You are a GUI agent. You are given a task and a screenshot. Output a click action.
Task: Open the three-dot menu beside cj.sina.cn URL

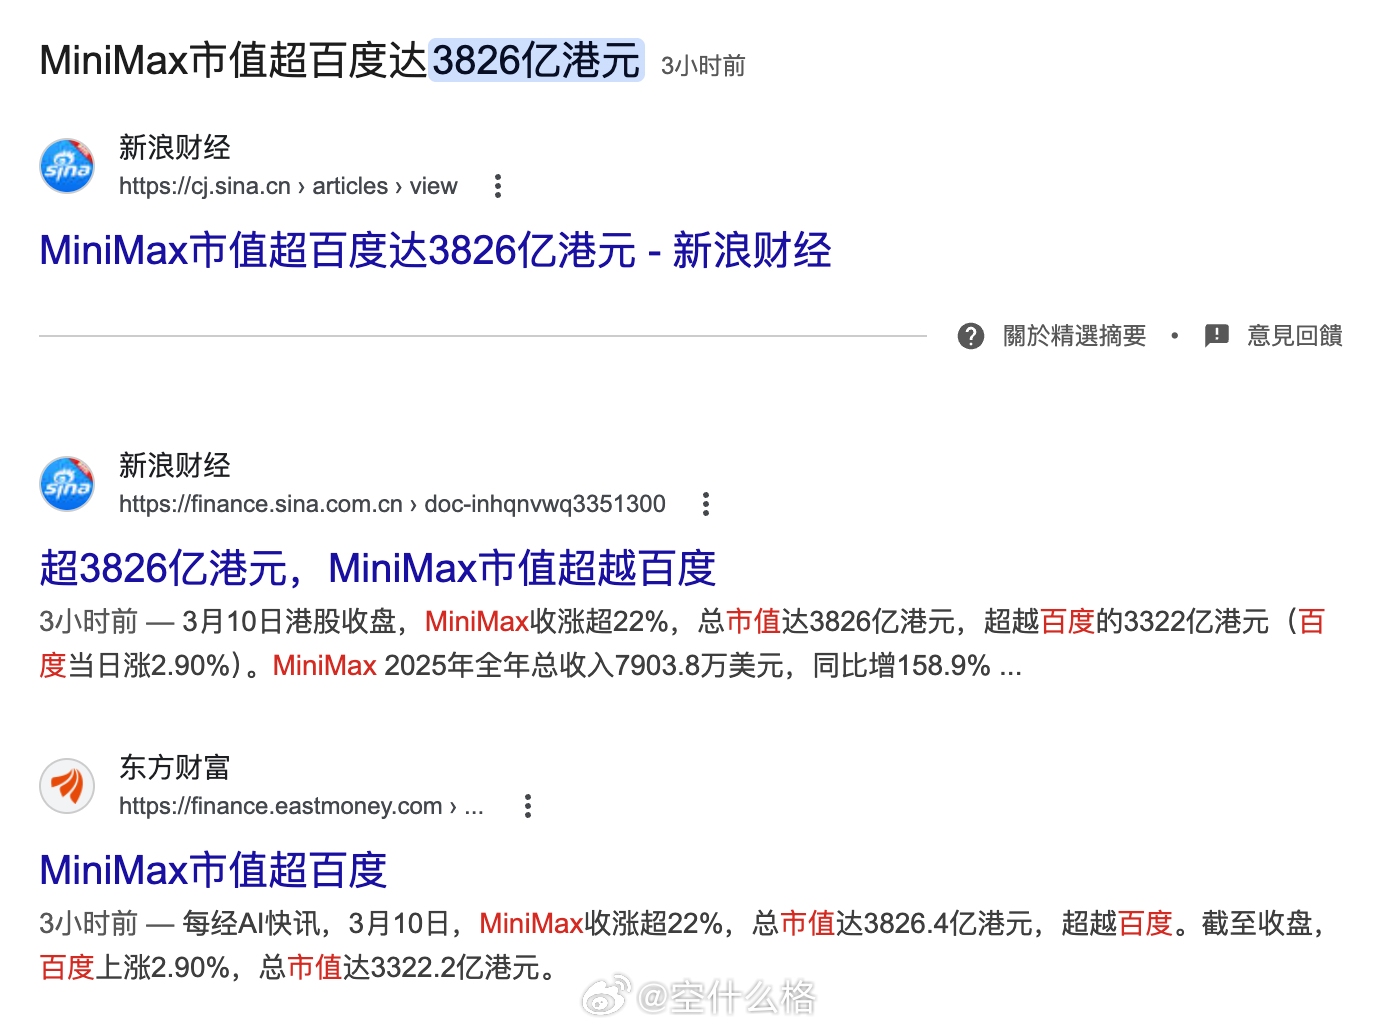(x=498, y=186)
